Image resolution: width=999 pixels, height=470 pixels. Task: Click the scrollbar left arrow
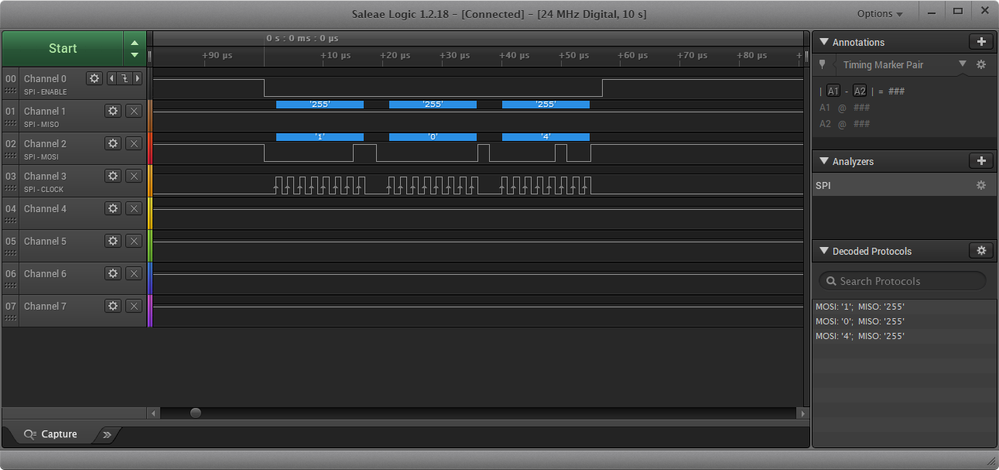(x=154, y=413)
